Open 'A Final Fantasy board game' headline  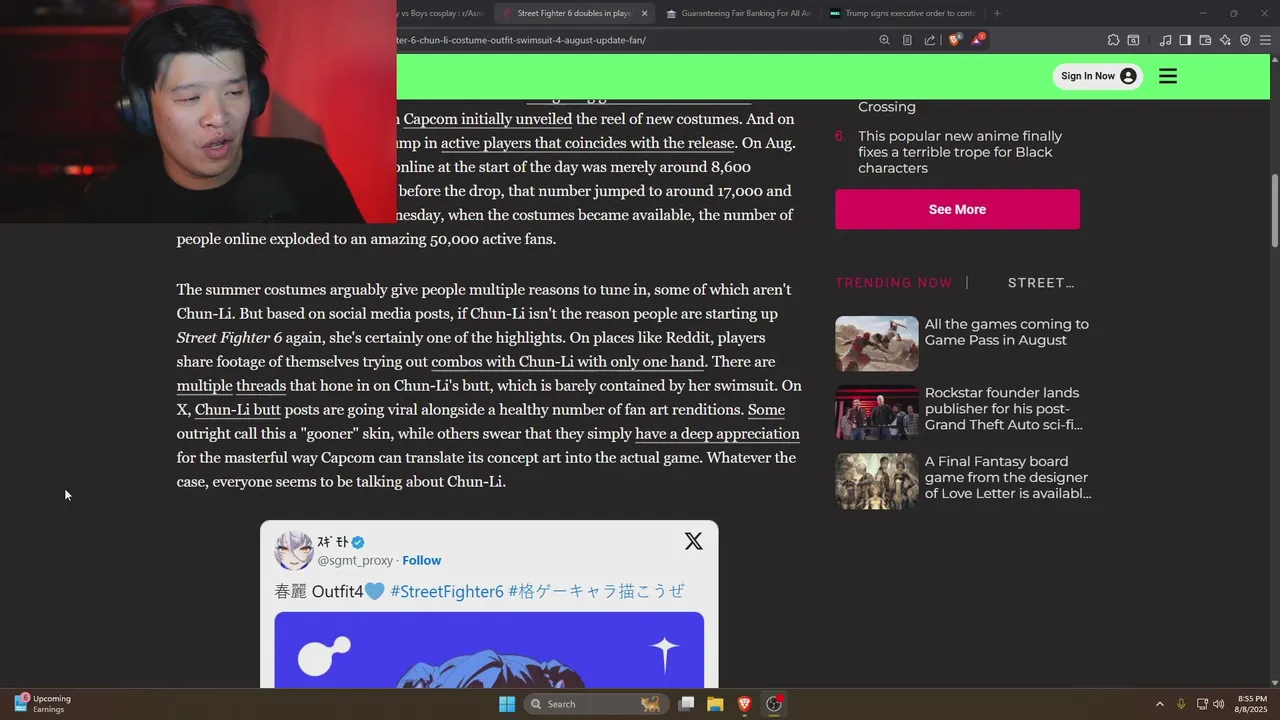(x=1008, y=477)
